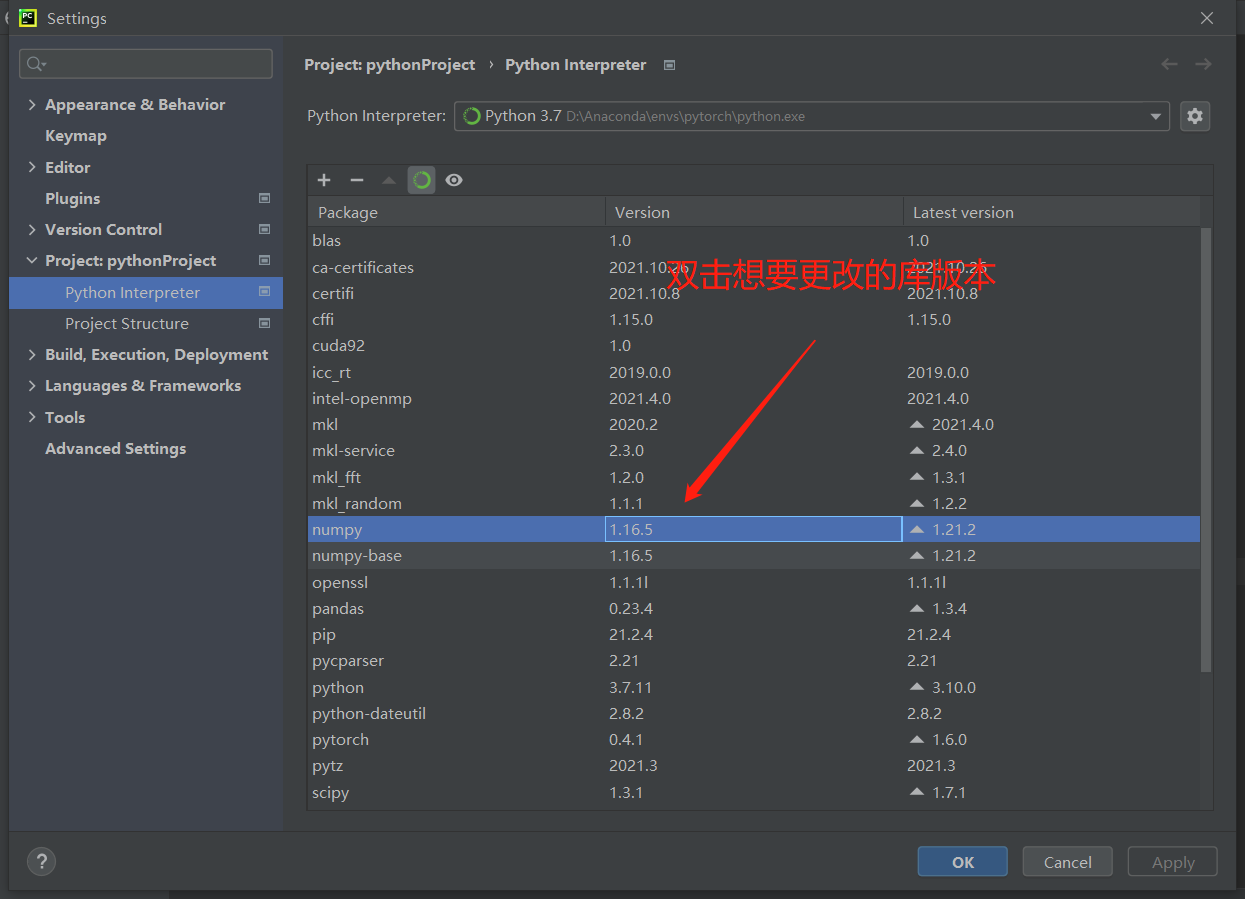Image resolution: width=1245 pixels, height=899 pixels.
Task: Select the pytorch package row
Action: (754, 739)
